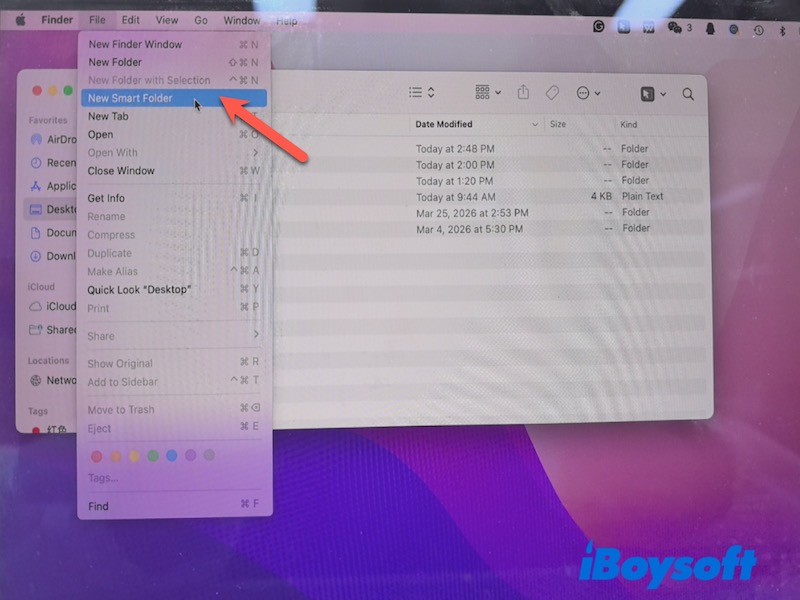Click the Bluetooth icon in menu bar
This screenshot has height=600, width=800.
pyautogui.click(x=781, y=30)
